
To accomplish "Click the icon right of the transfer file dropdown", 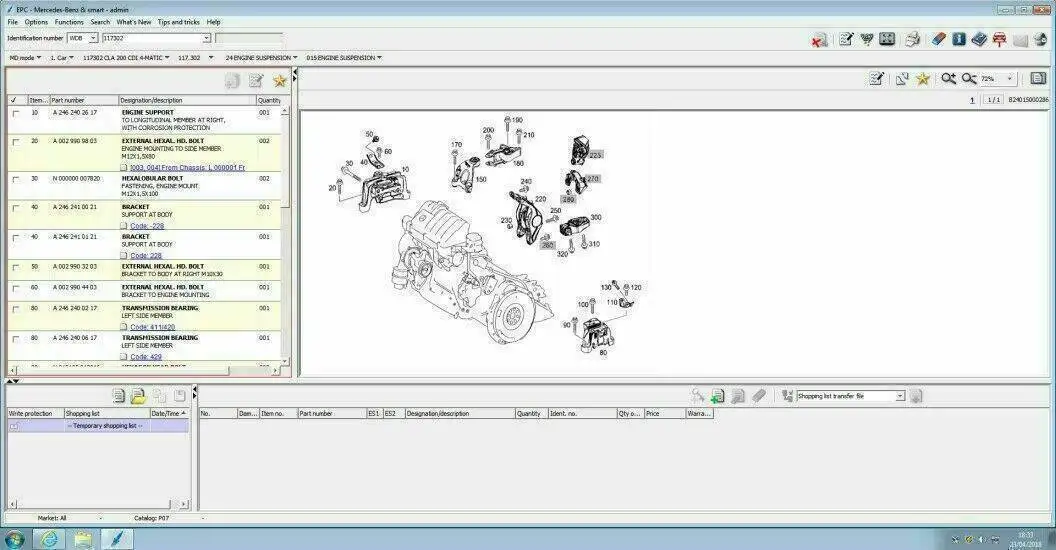I will click(x=915, y=396).
